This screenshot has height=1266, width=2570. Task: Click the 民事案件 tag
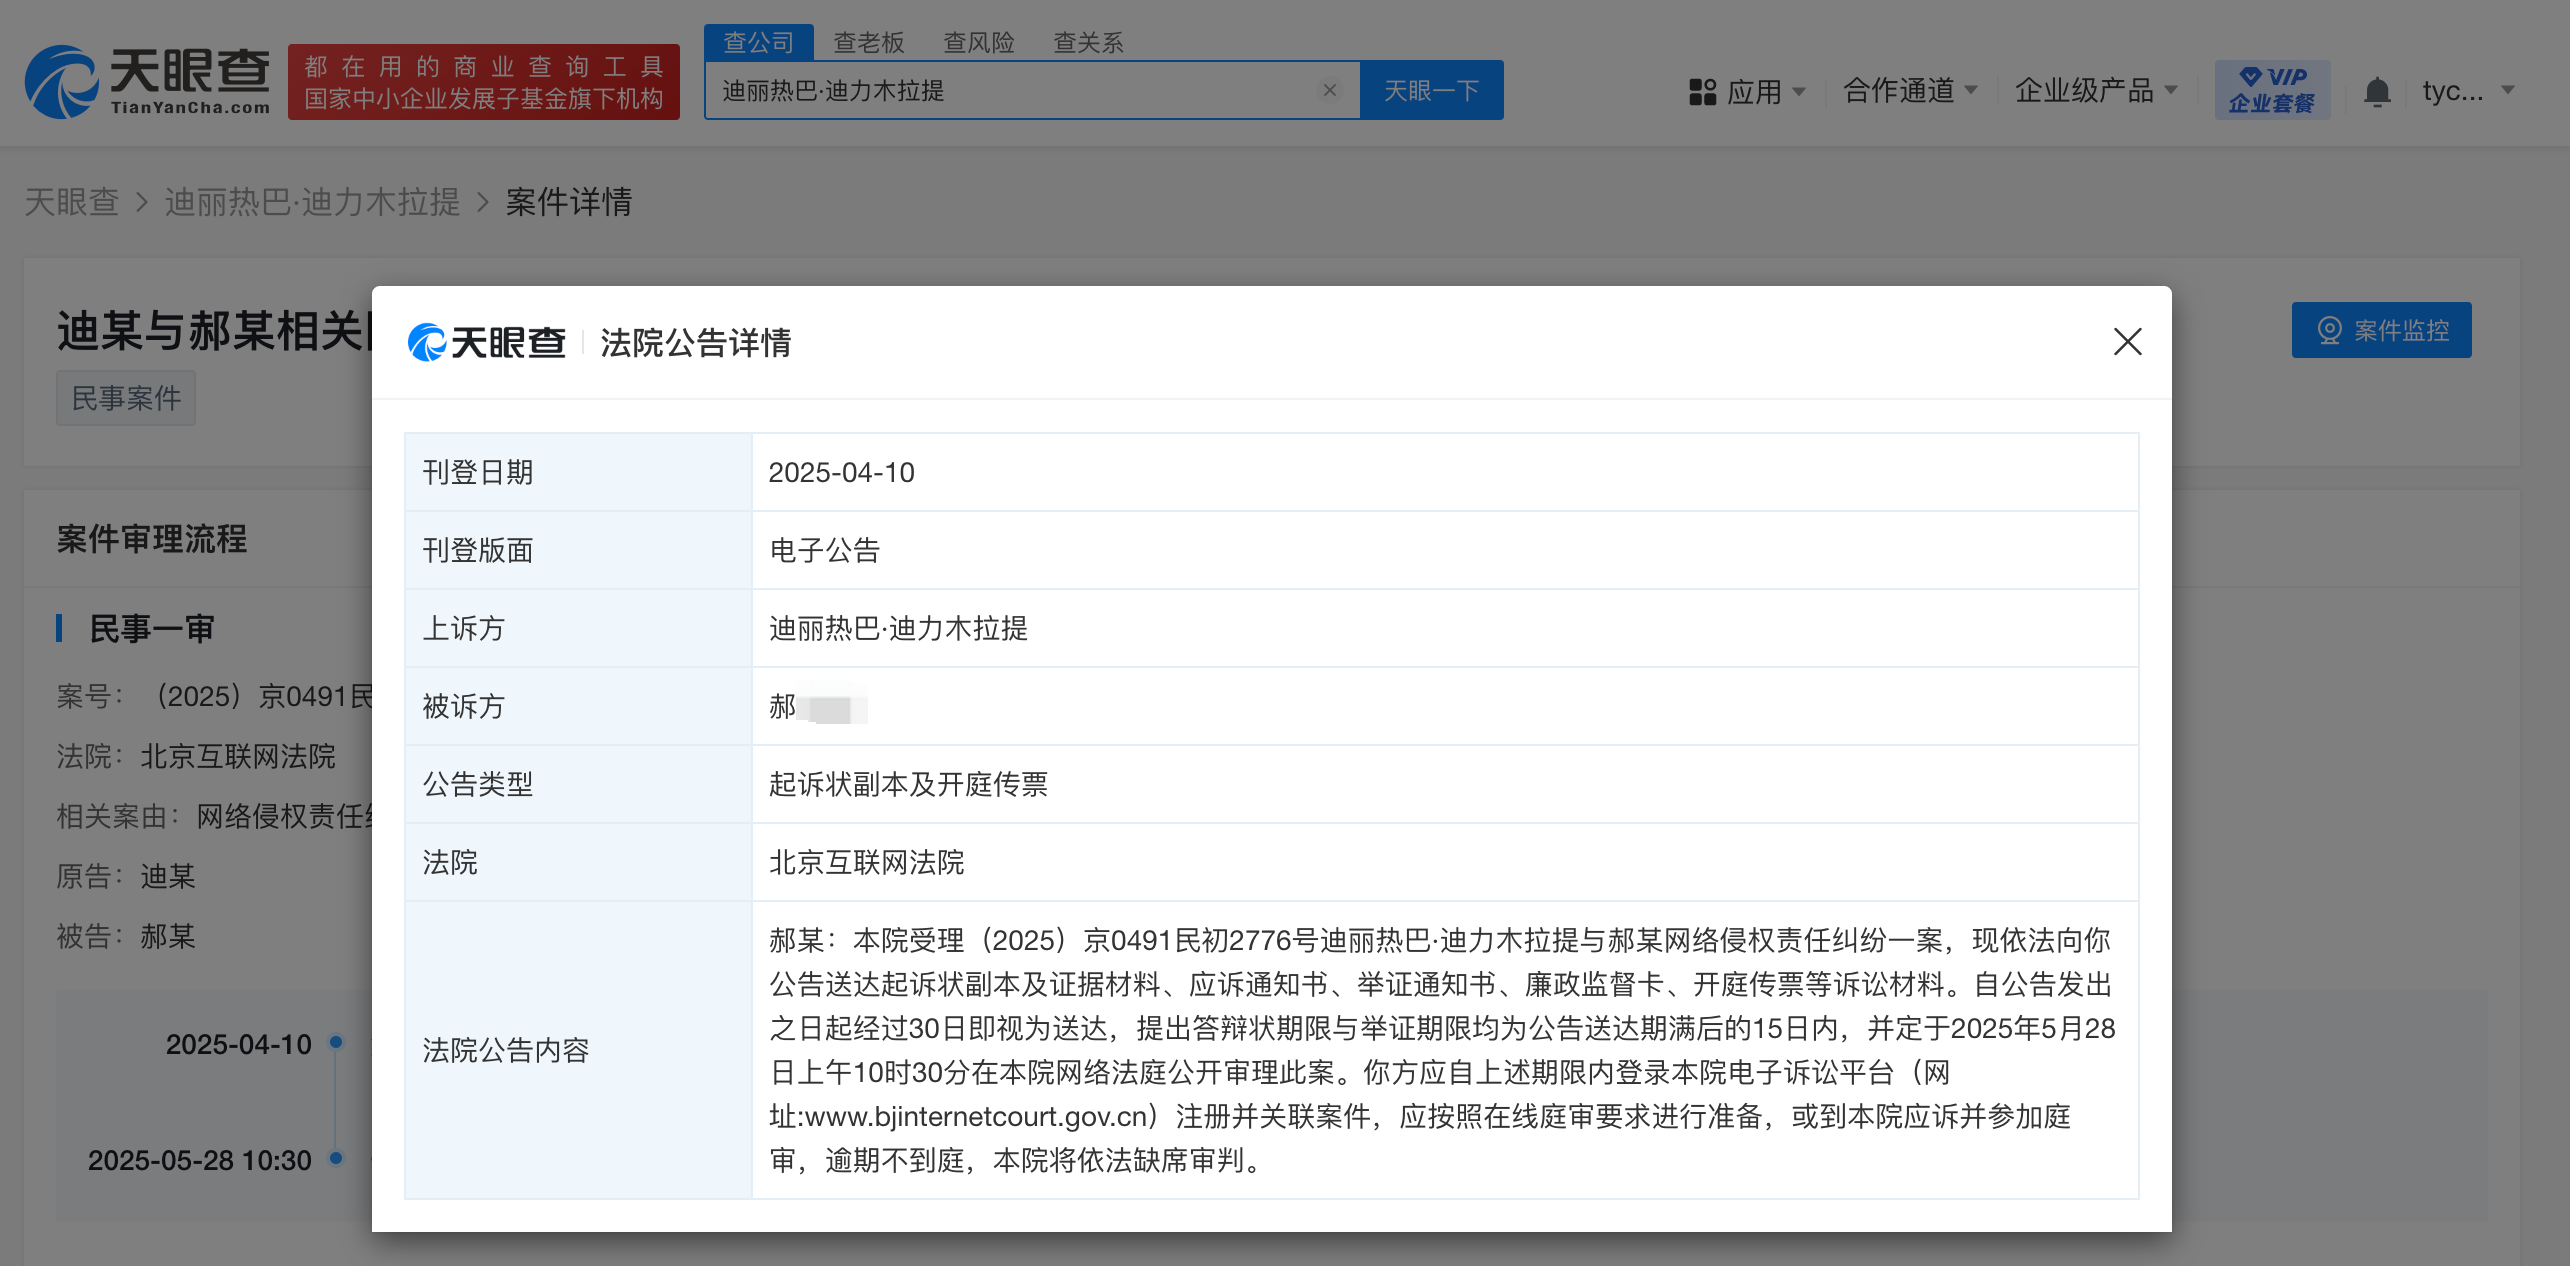pyautogui.click(x=126, y=398)
